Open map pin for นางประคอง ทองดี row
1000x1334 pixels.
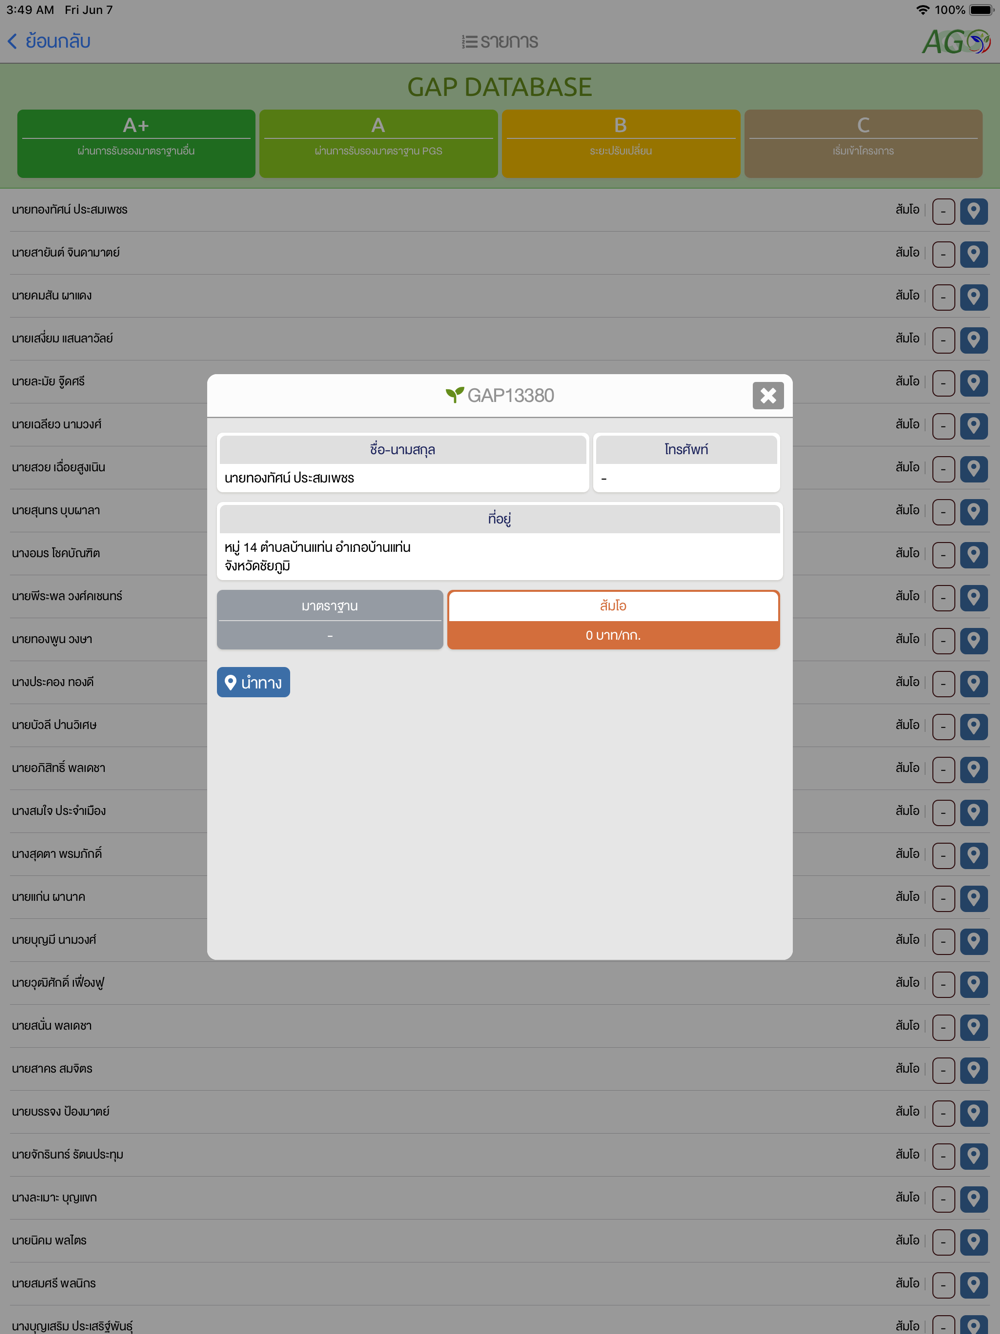click(x=974, y=684)
